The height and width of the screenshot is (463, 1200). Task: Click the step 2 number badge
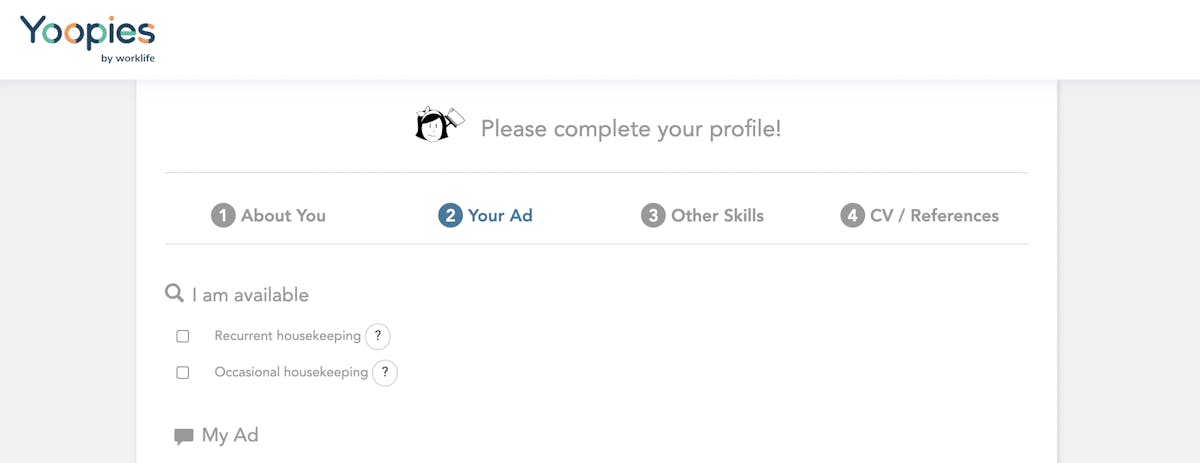point(450,215)
